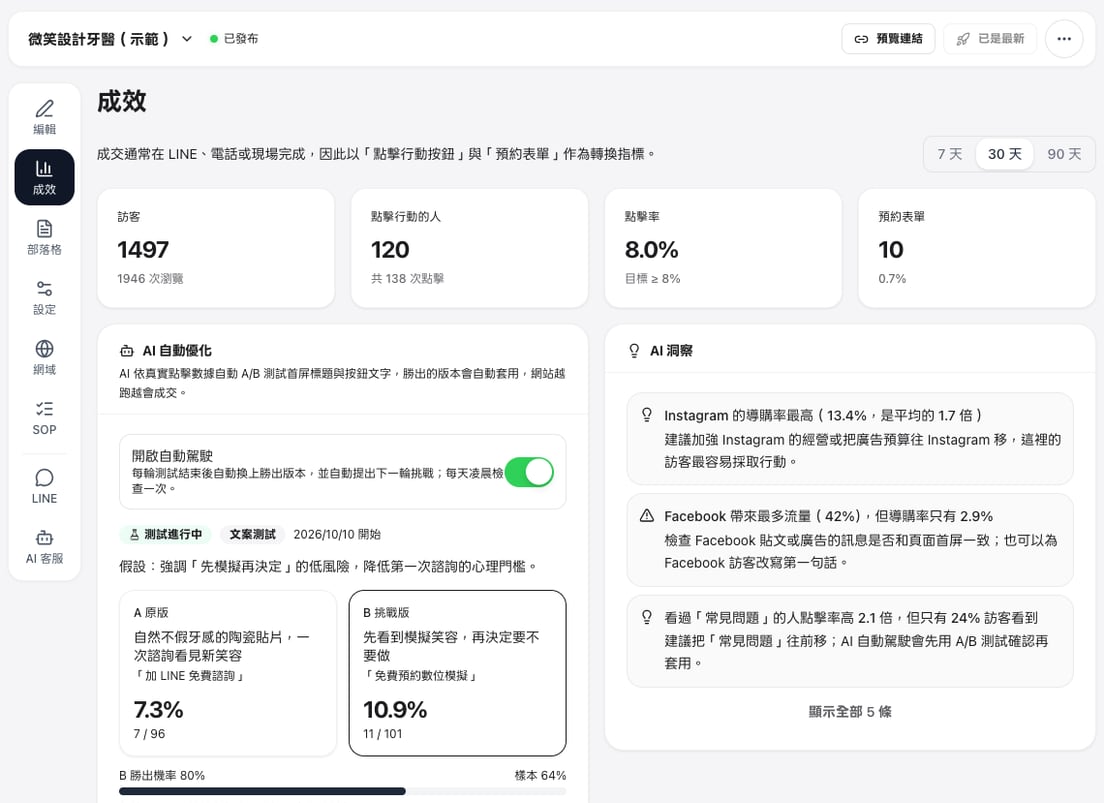Select the A 原版 variant card
Viewport: 1104px width, 803px height.
[228, 673]
